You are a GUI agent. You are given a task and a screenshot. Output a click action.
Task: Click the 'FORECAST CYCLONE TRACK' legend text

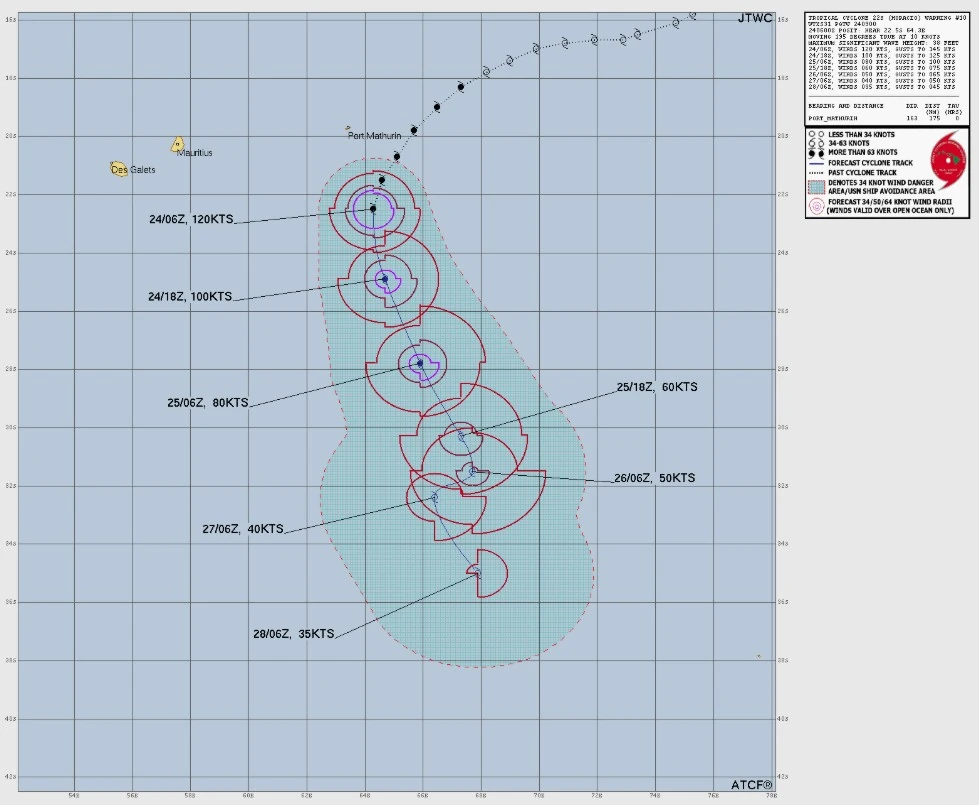pos(870,163)
